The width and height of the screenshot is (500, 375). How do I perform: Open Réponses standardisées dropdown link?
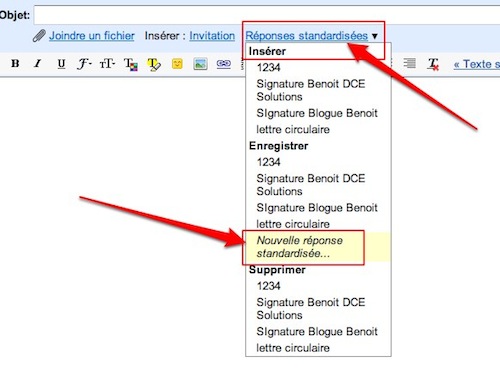(307, 36)
